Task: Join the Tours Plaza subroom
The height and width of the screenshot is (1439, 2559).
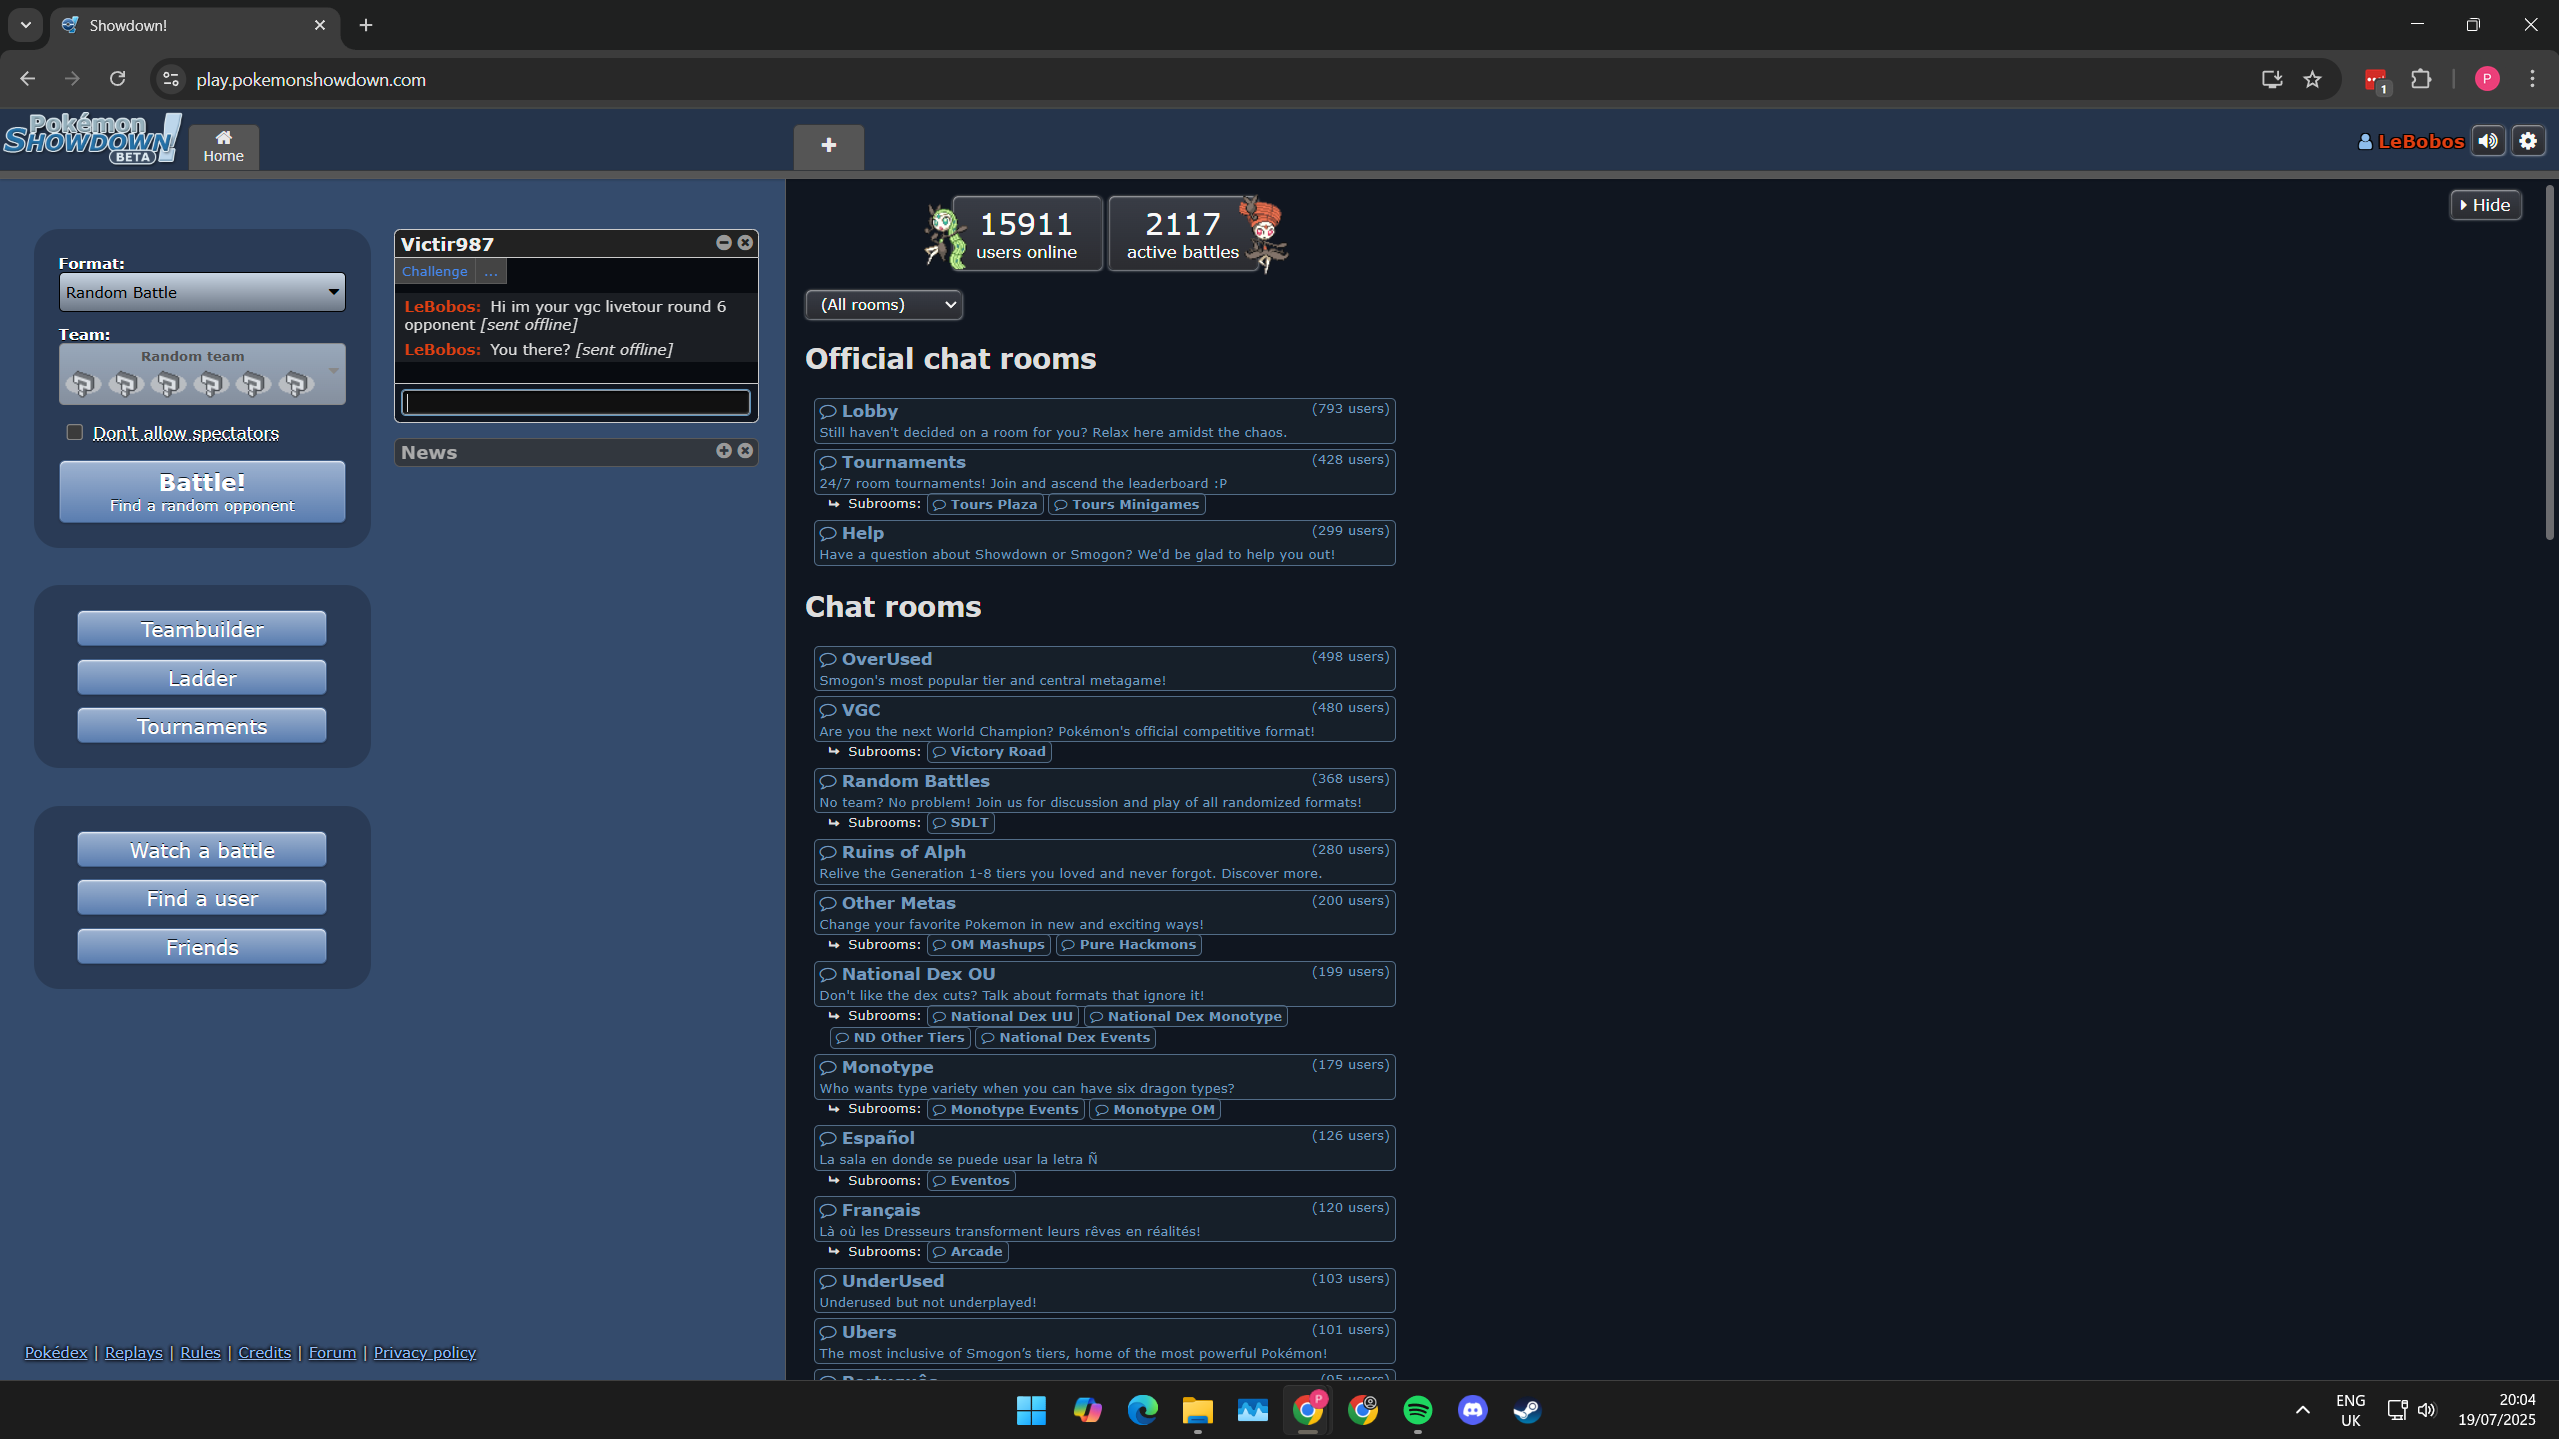Action: coord(986,504)
